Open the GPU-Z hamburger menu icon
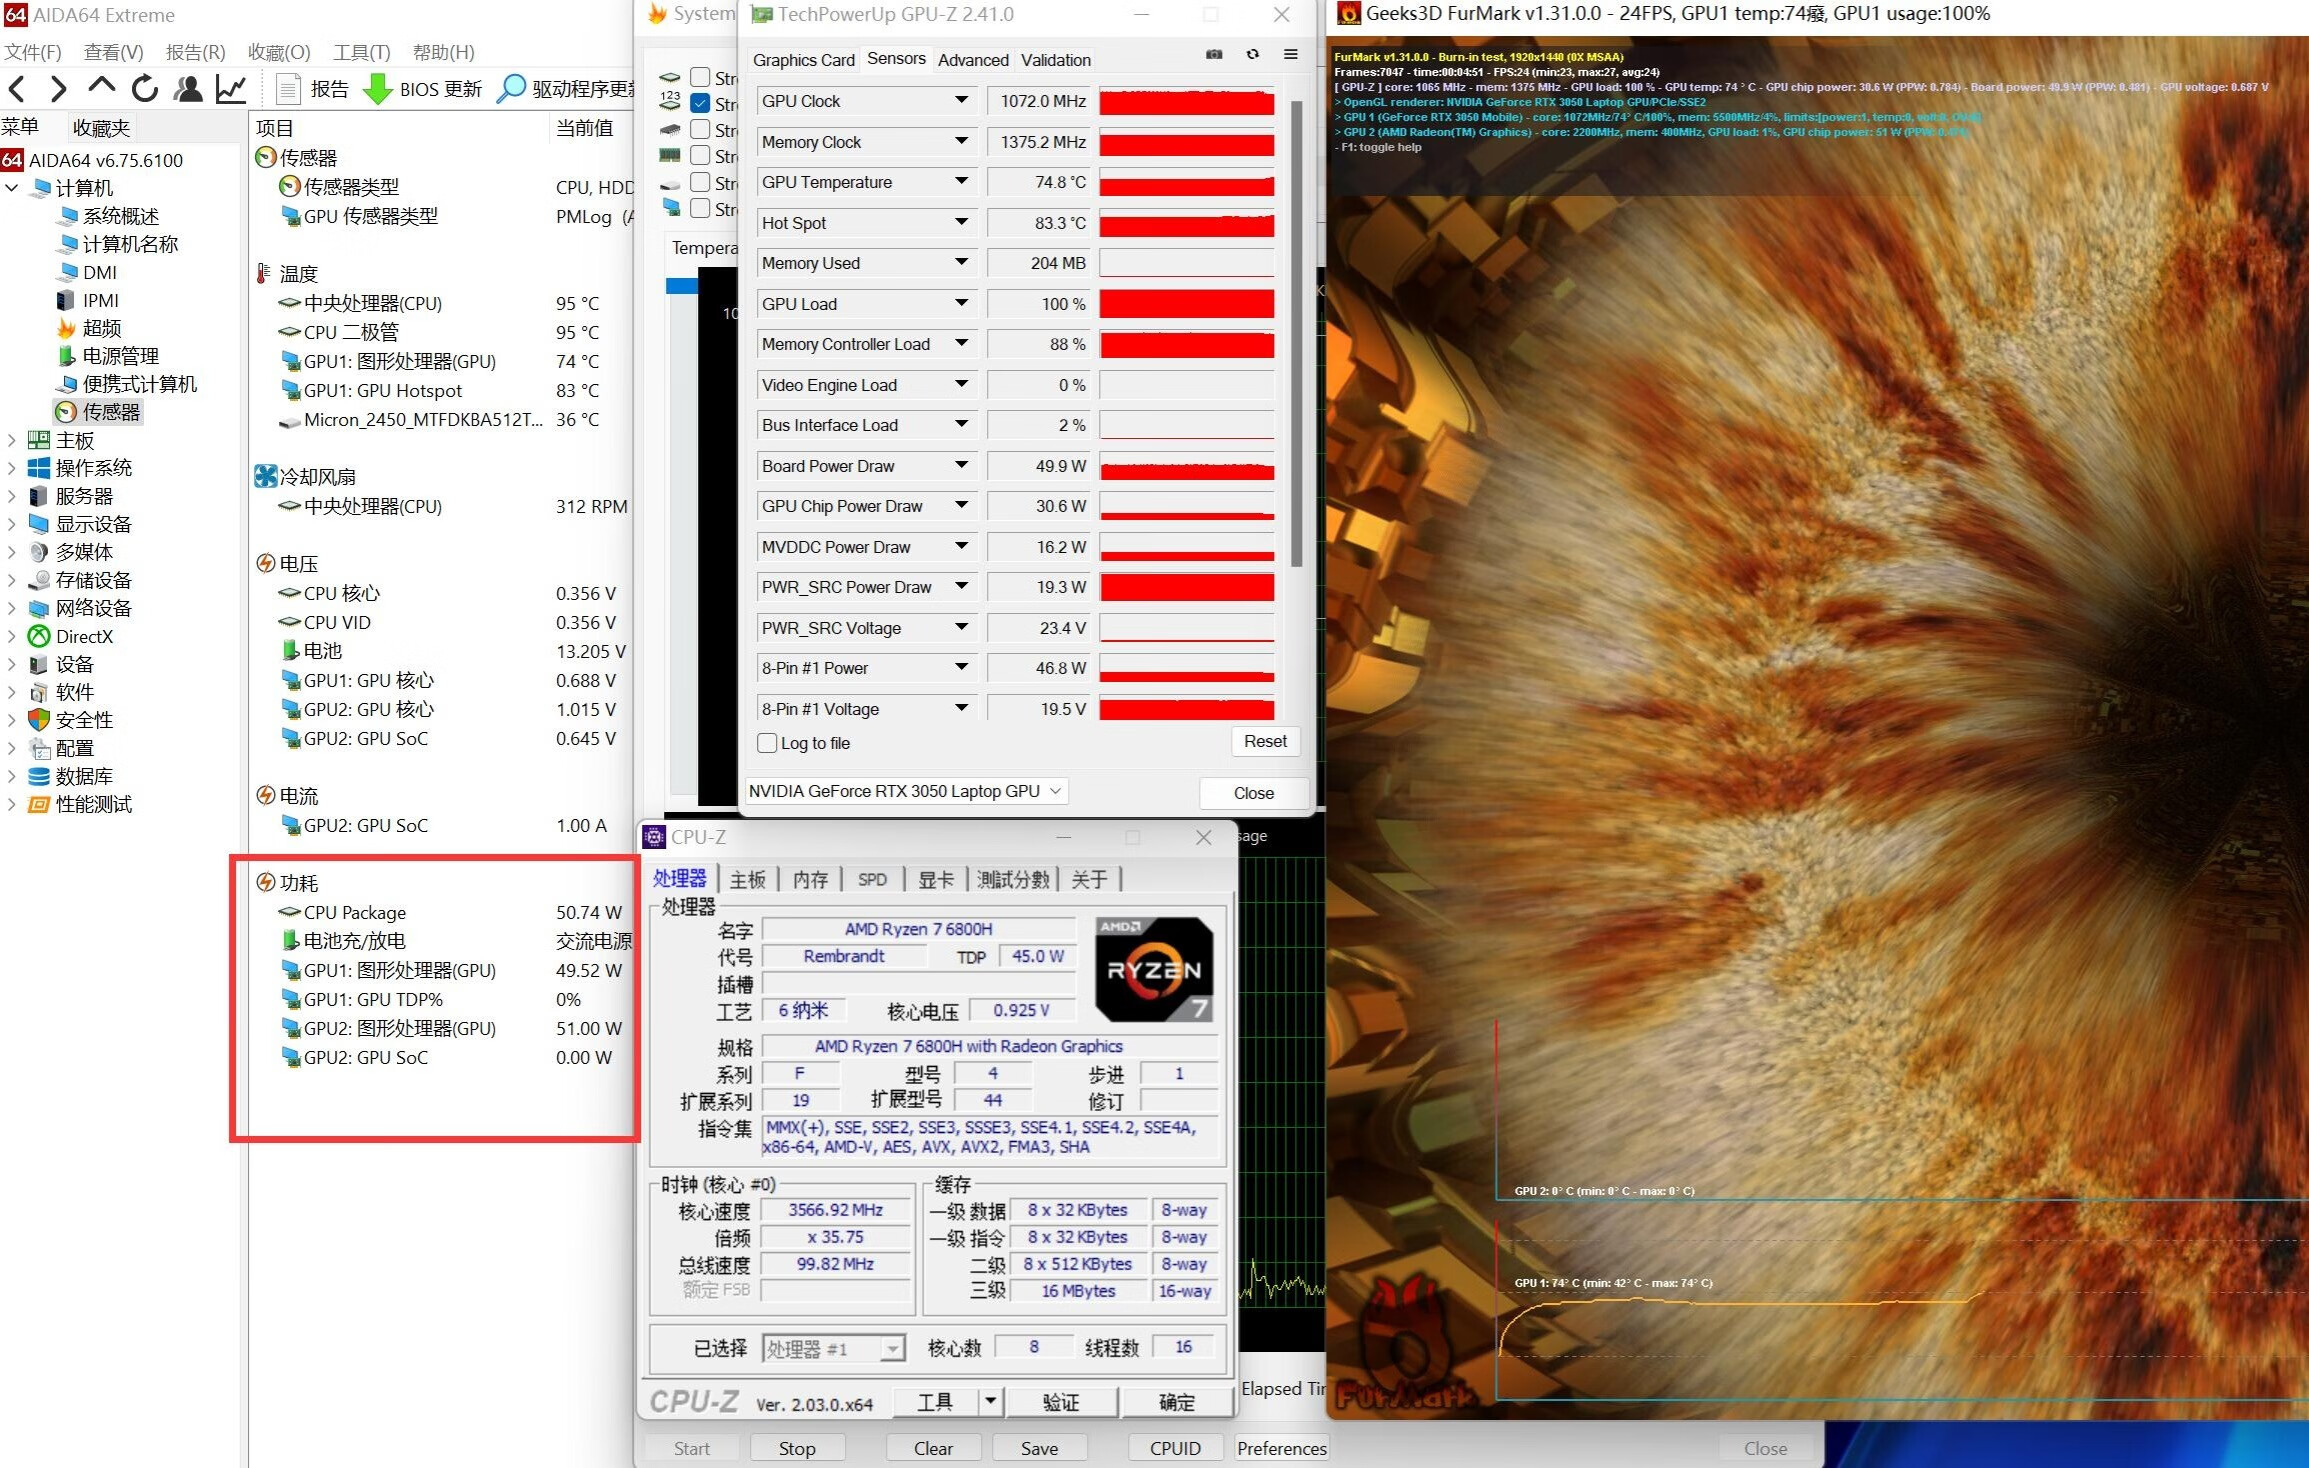 (x=1290, y=54)
